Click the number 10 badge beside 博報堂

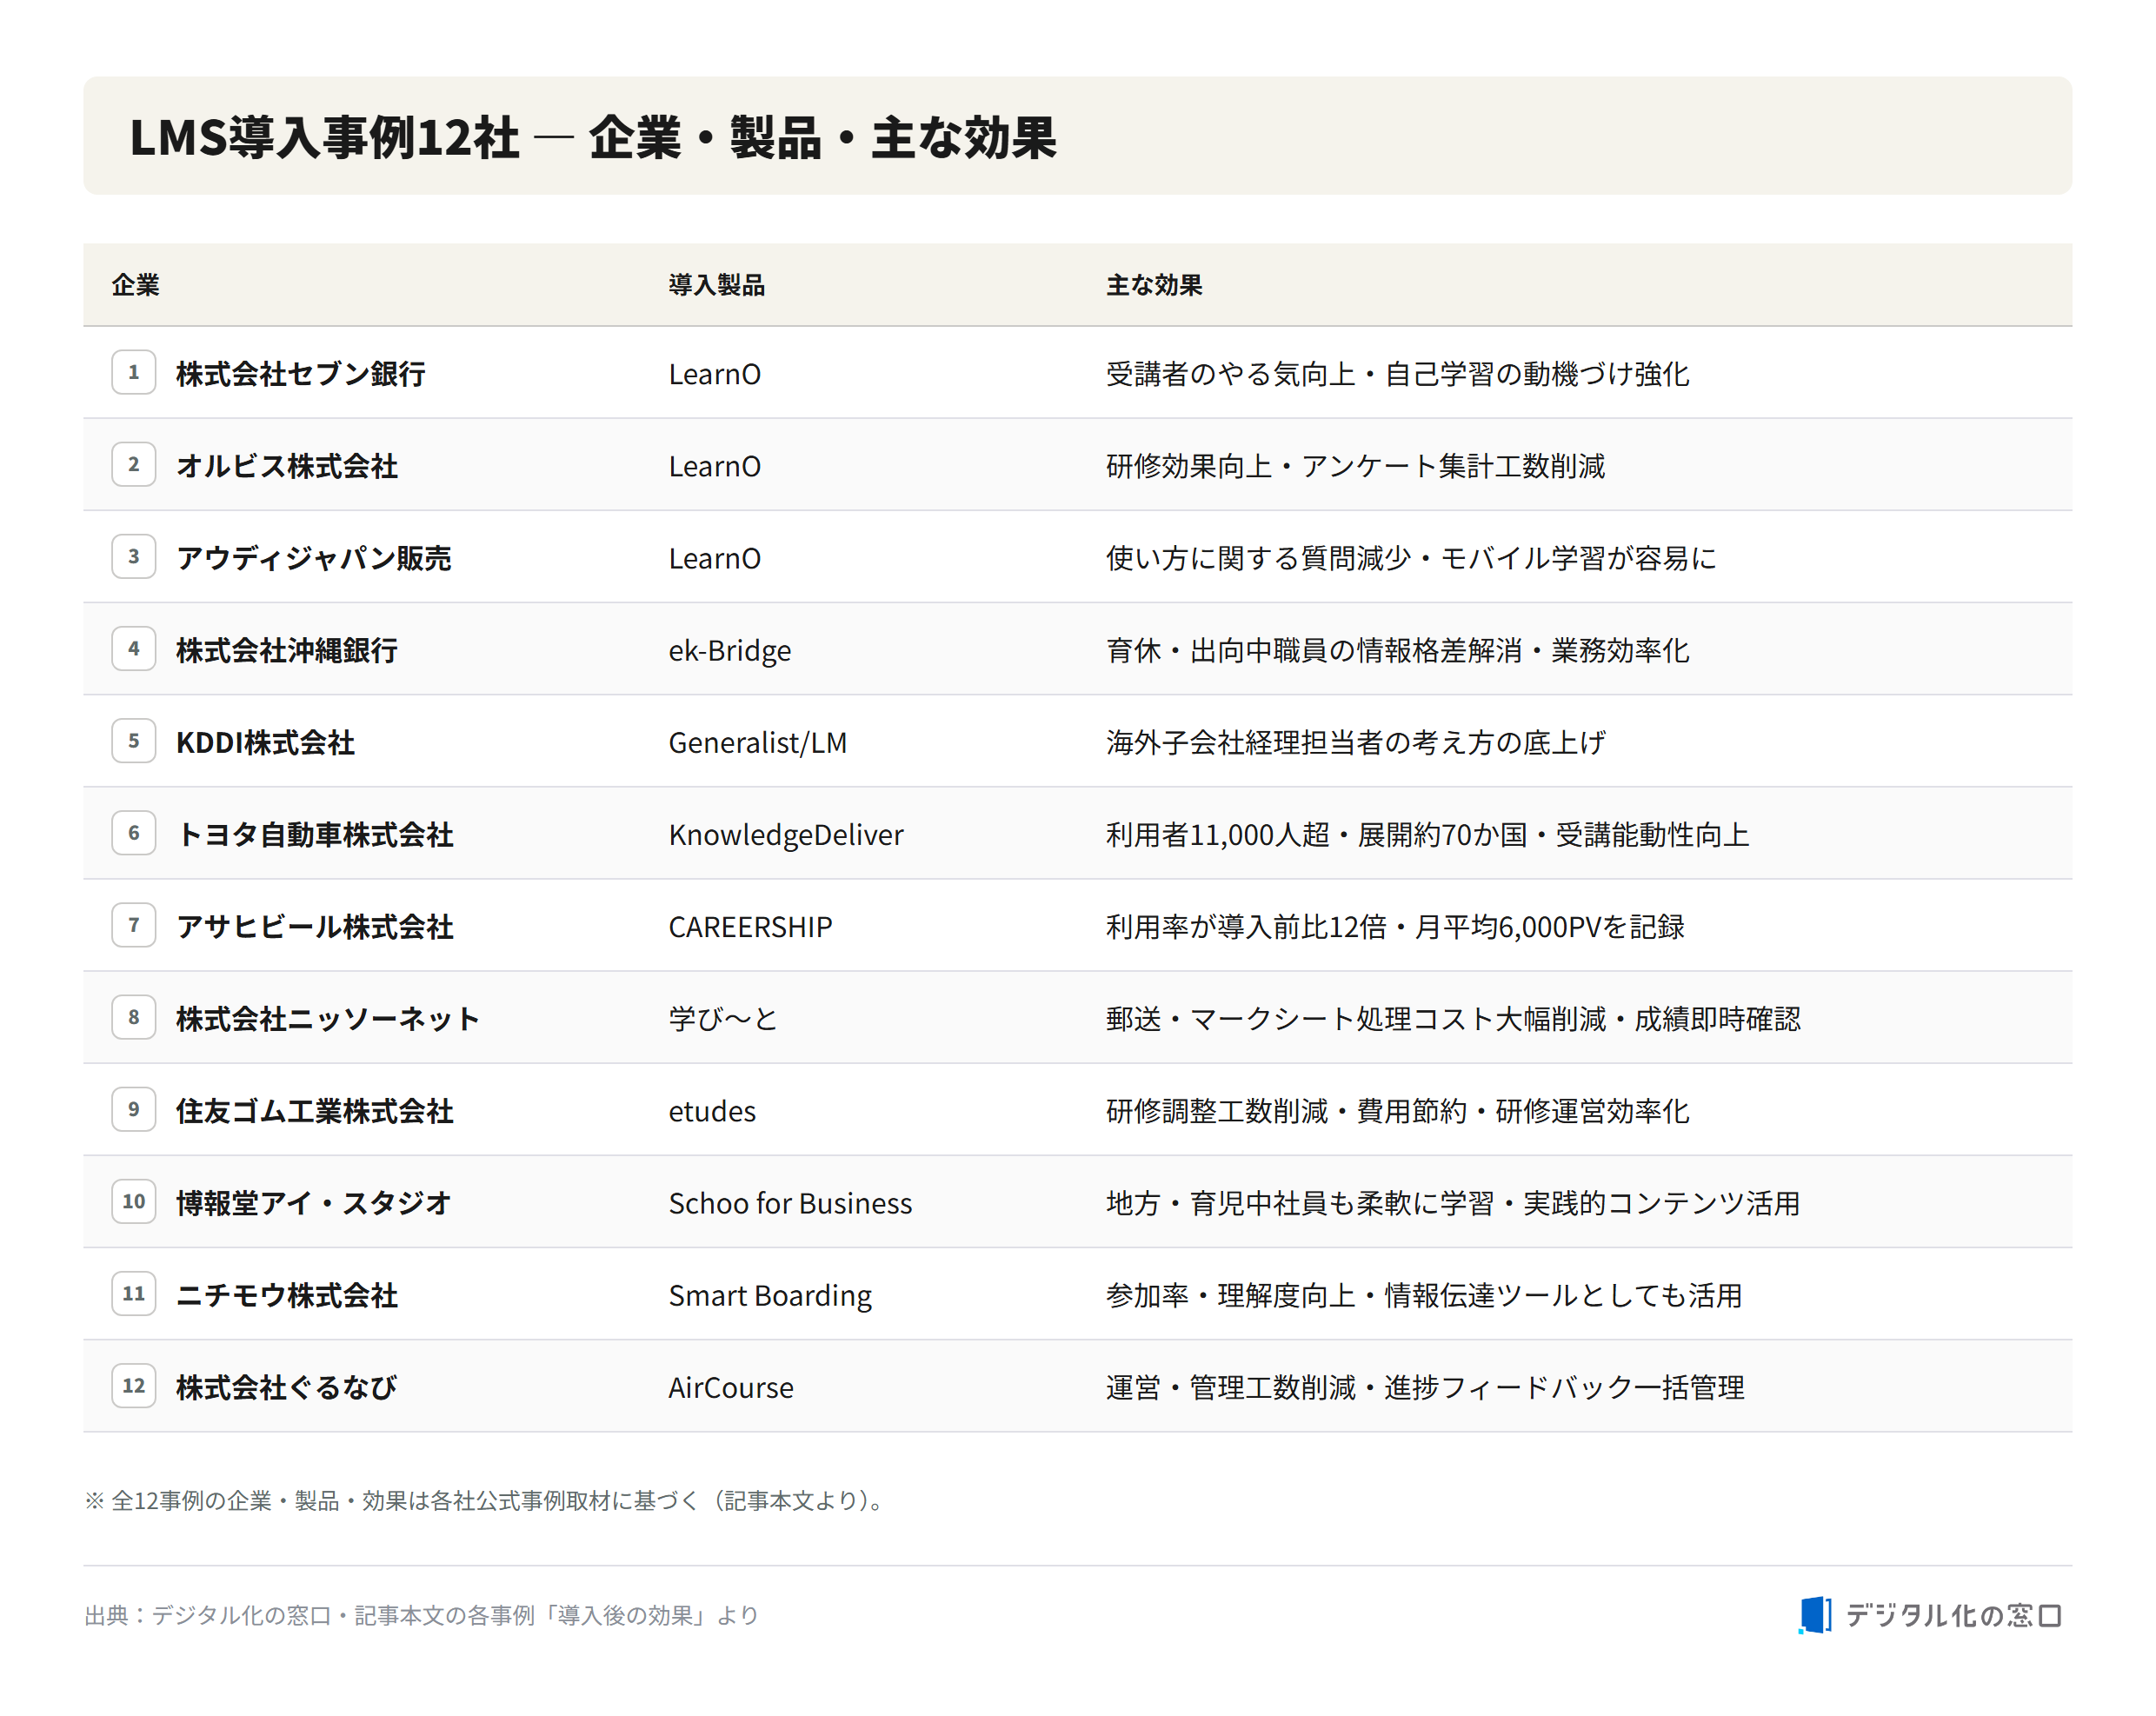coord(134,1201)
